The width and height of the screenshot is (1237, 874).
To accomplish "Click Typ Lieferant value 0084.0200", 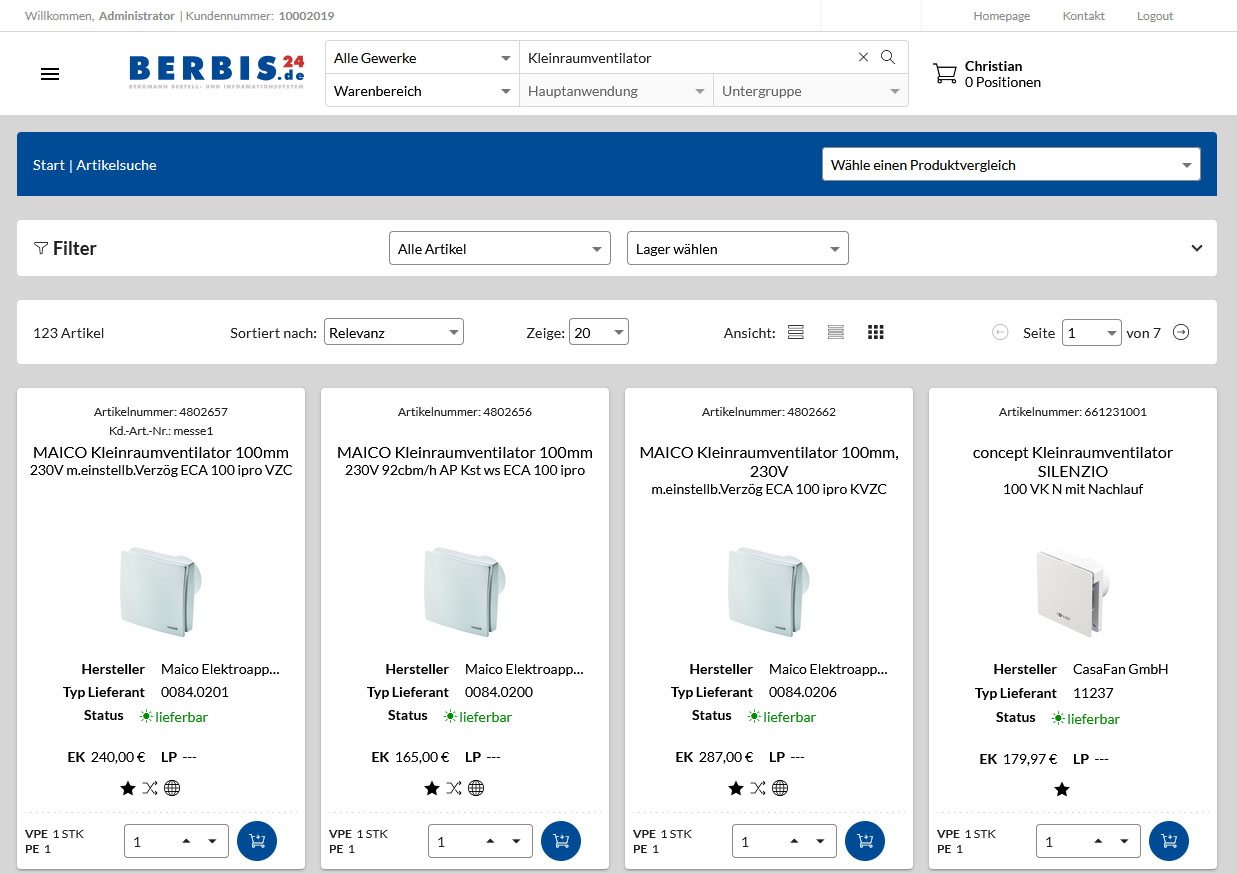I will click(x=499, y=692).
